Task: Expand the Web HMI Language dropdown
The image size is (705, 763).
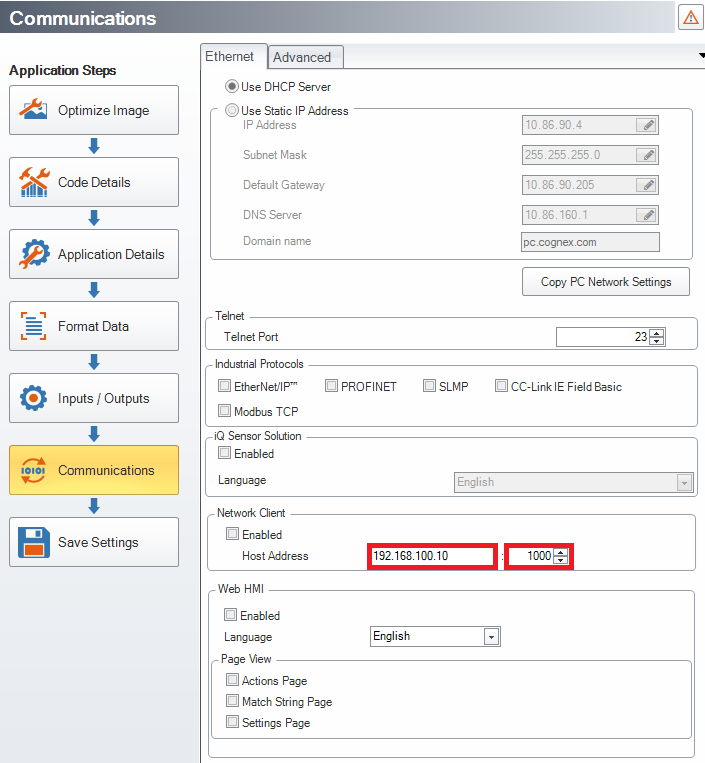Action: point(491,636)
